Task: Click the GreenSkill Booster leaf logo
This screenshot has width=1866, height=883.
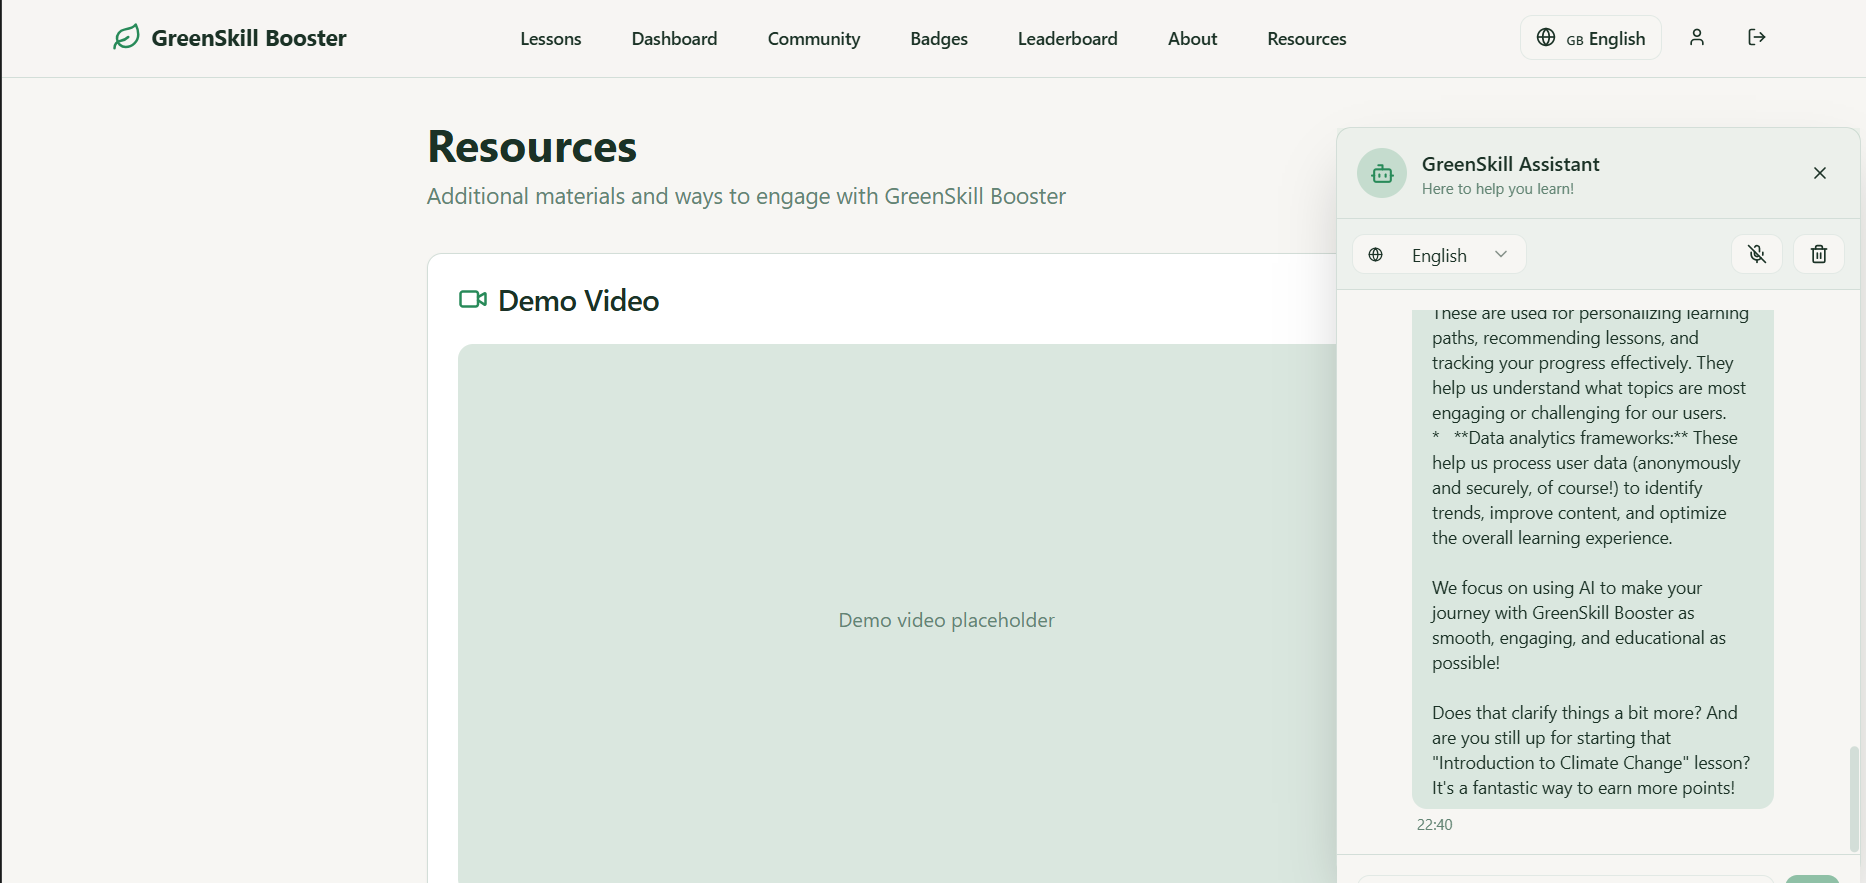Action: tap(126, 38)
